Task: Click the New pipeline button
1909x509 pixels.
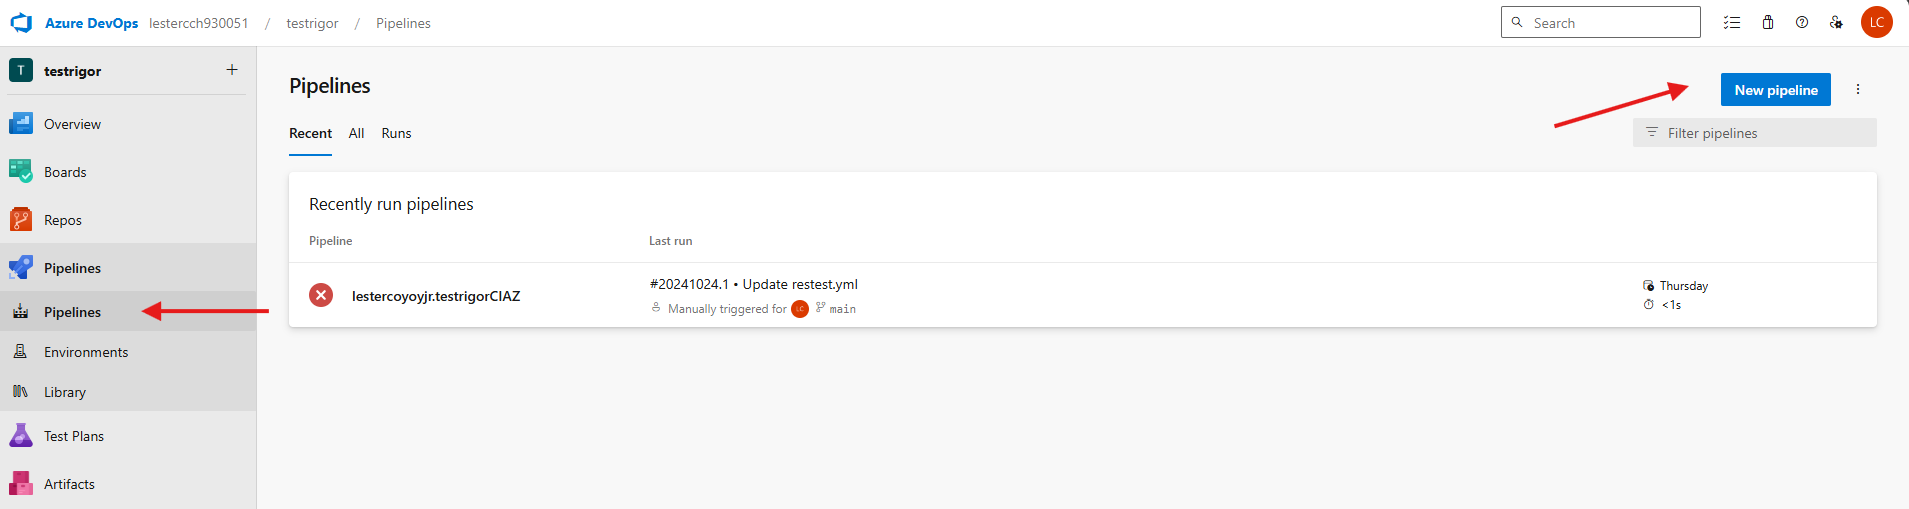Action: tap(1775, 90)
